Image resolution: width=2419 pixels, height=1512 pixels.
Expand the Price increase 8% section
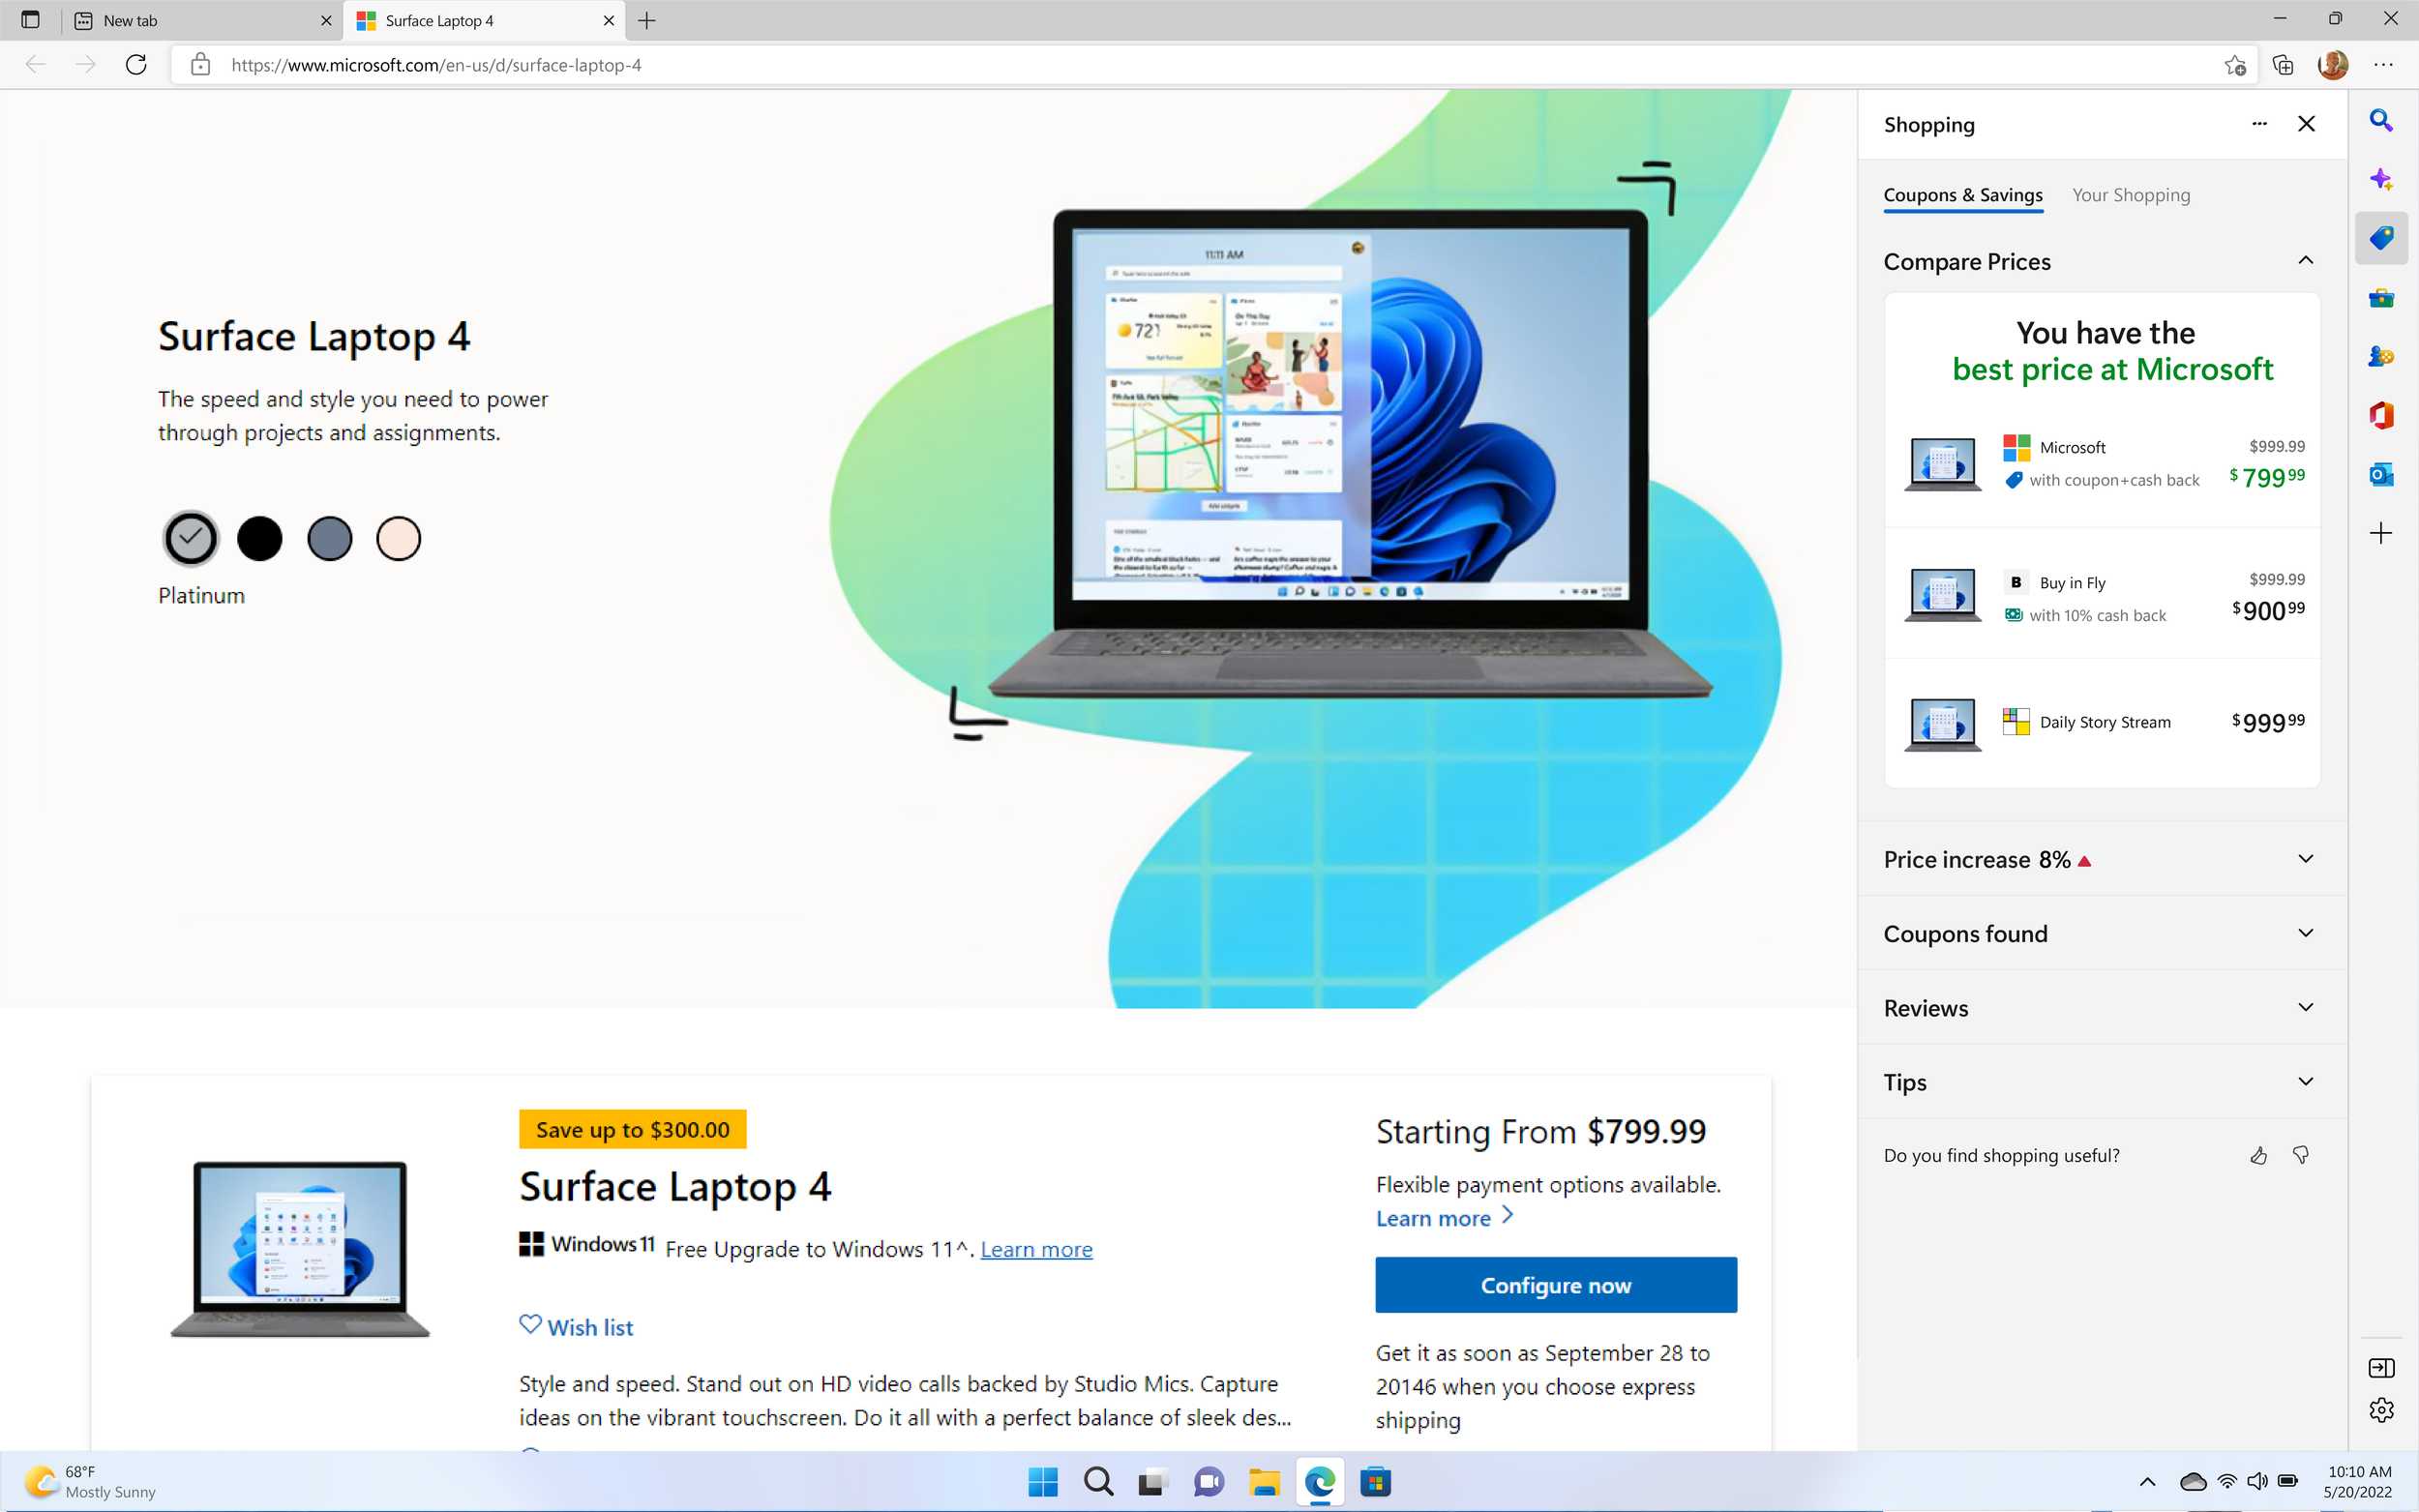(2101, 860)
